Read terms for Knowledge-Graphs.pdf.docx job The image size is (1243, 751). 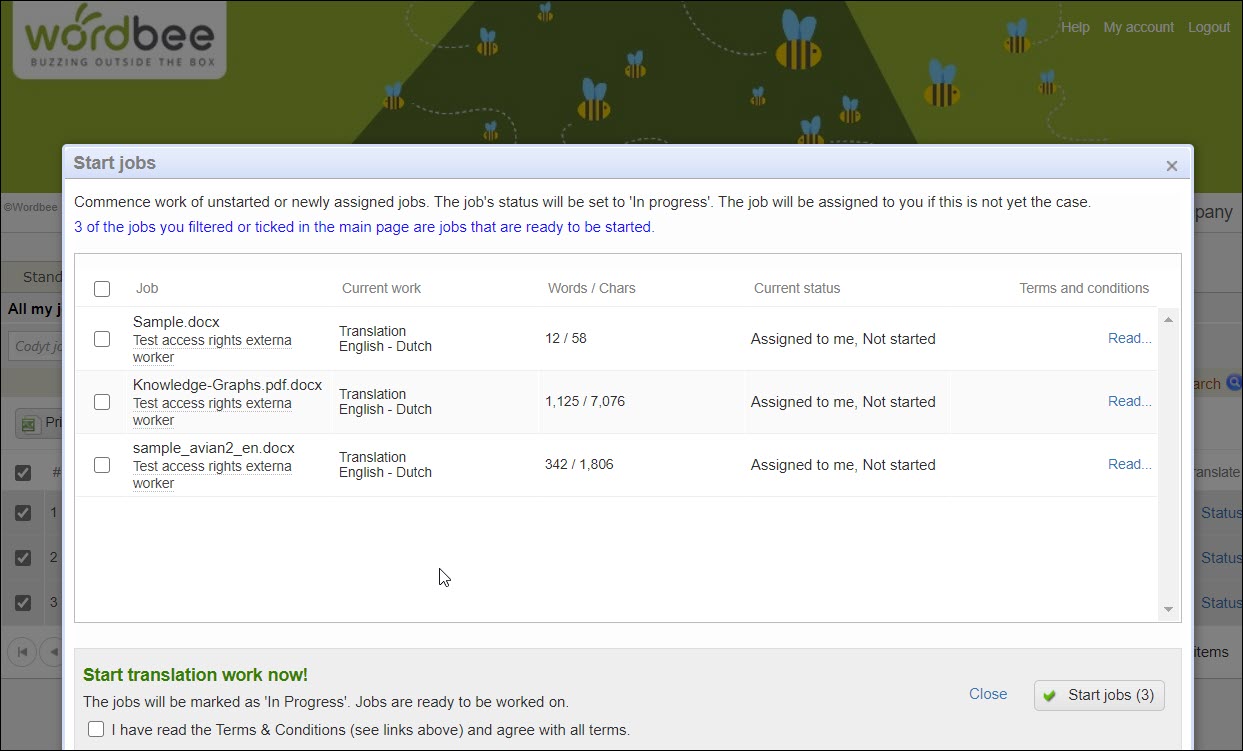tap(1129, 401)
